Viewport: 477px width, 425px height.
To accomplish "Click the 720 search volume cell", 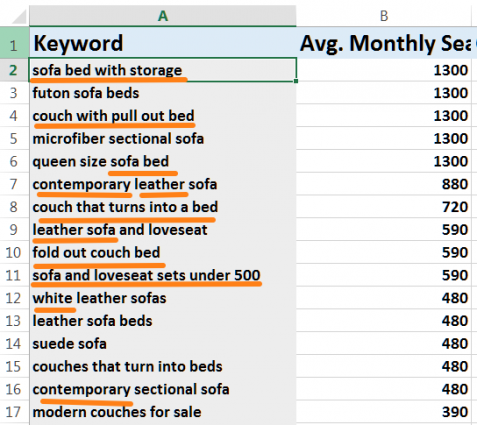I will pos(384,207).
